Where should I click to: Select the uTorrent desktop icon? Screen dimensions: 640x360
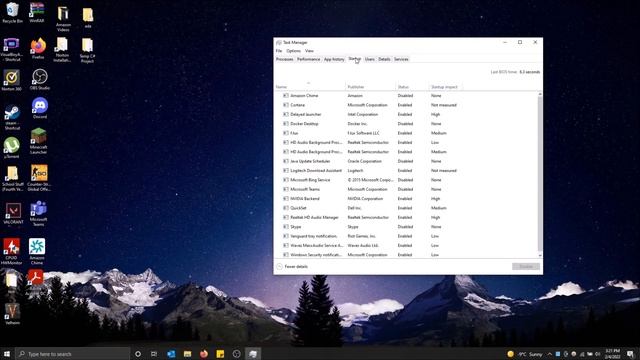click(11, 148)
